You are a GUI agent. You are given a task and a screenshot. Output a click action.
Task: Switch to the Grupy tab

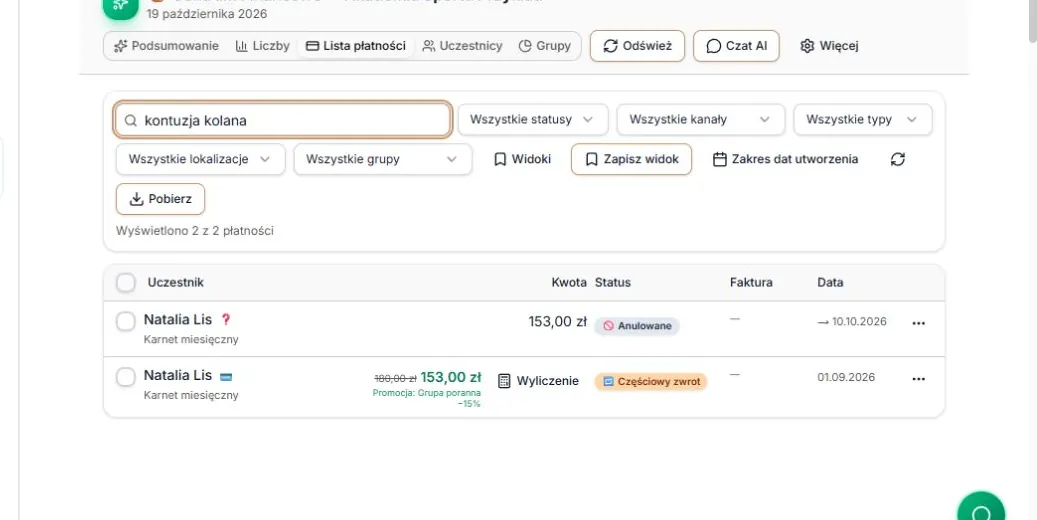pos(545,46)
